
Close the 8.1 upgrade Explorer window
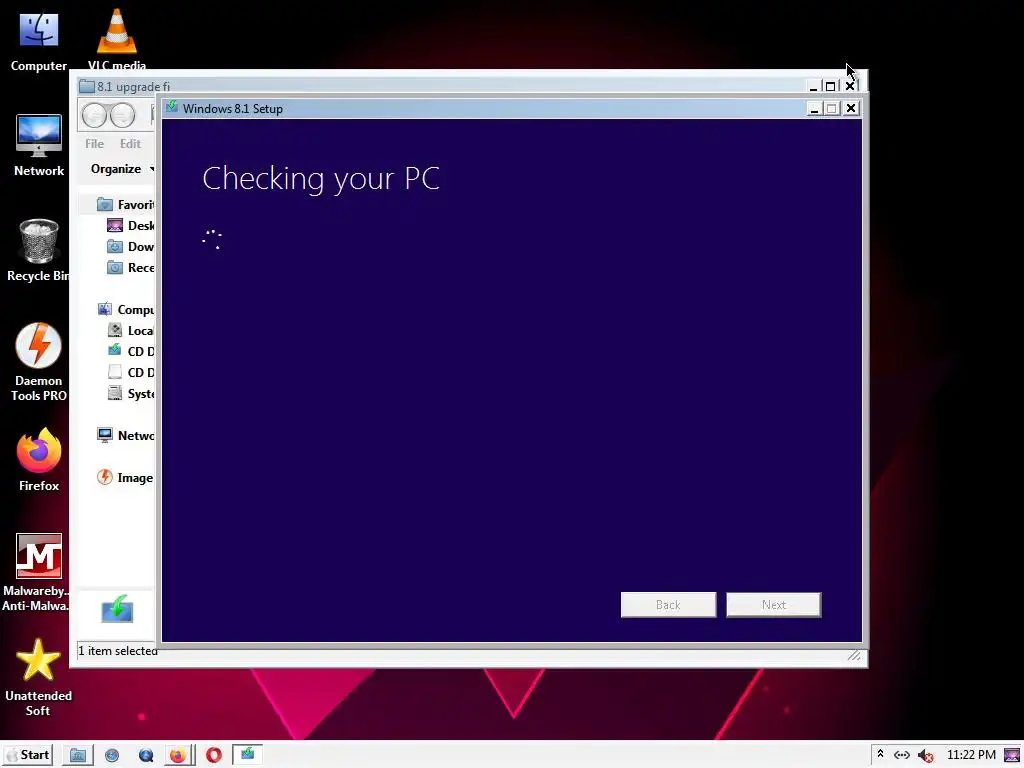click(850, 86)
